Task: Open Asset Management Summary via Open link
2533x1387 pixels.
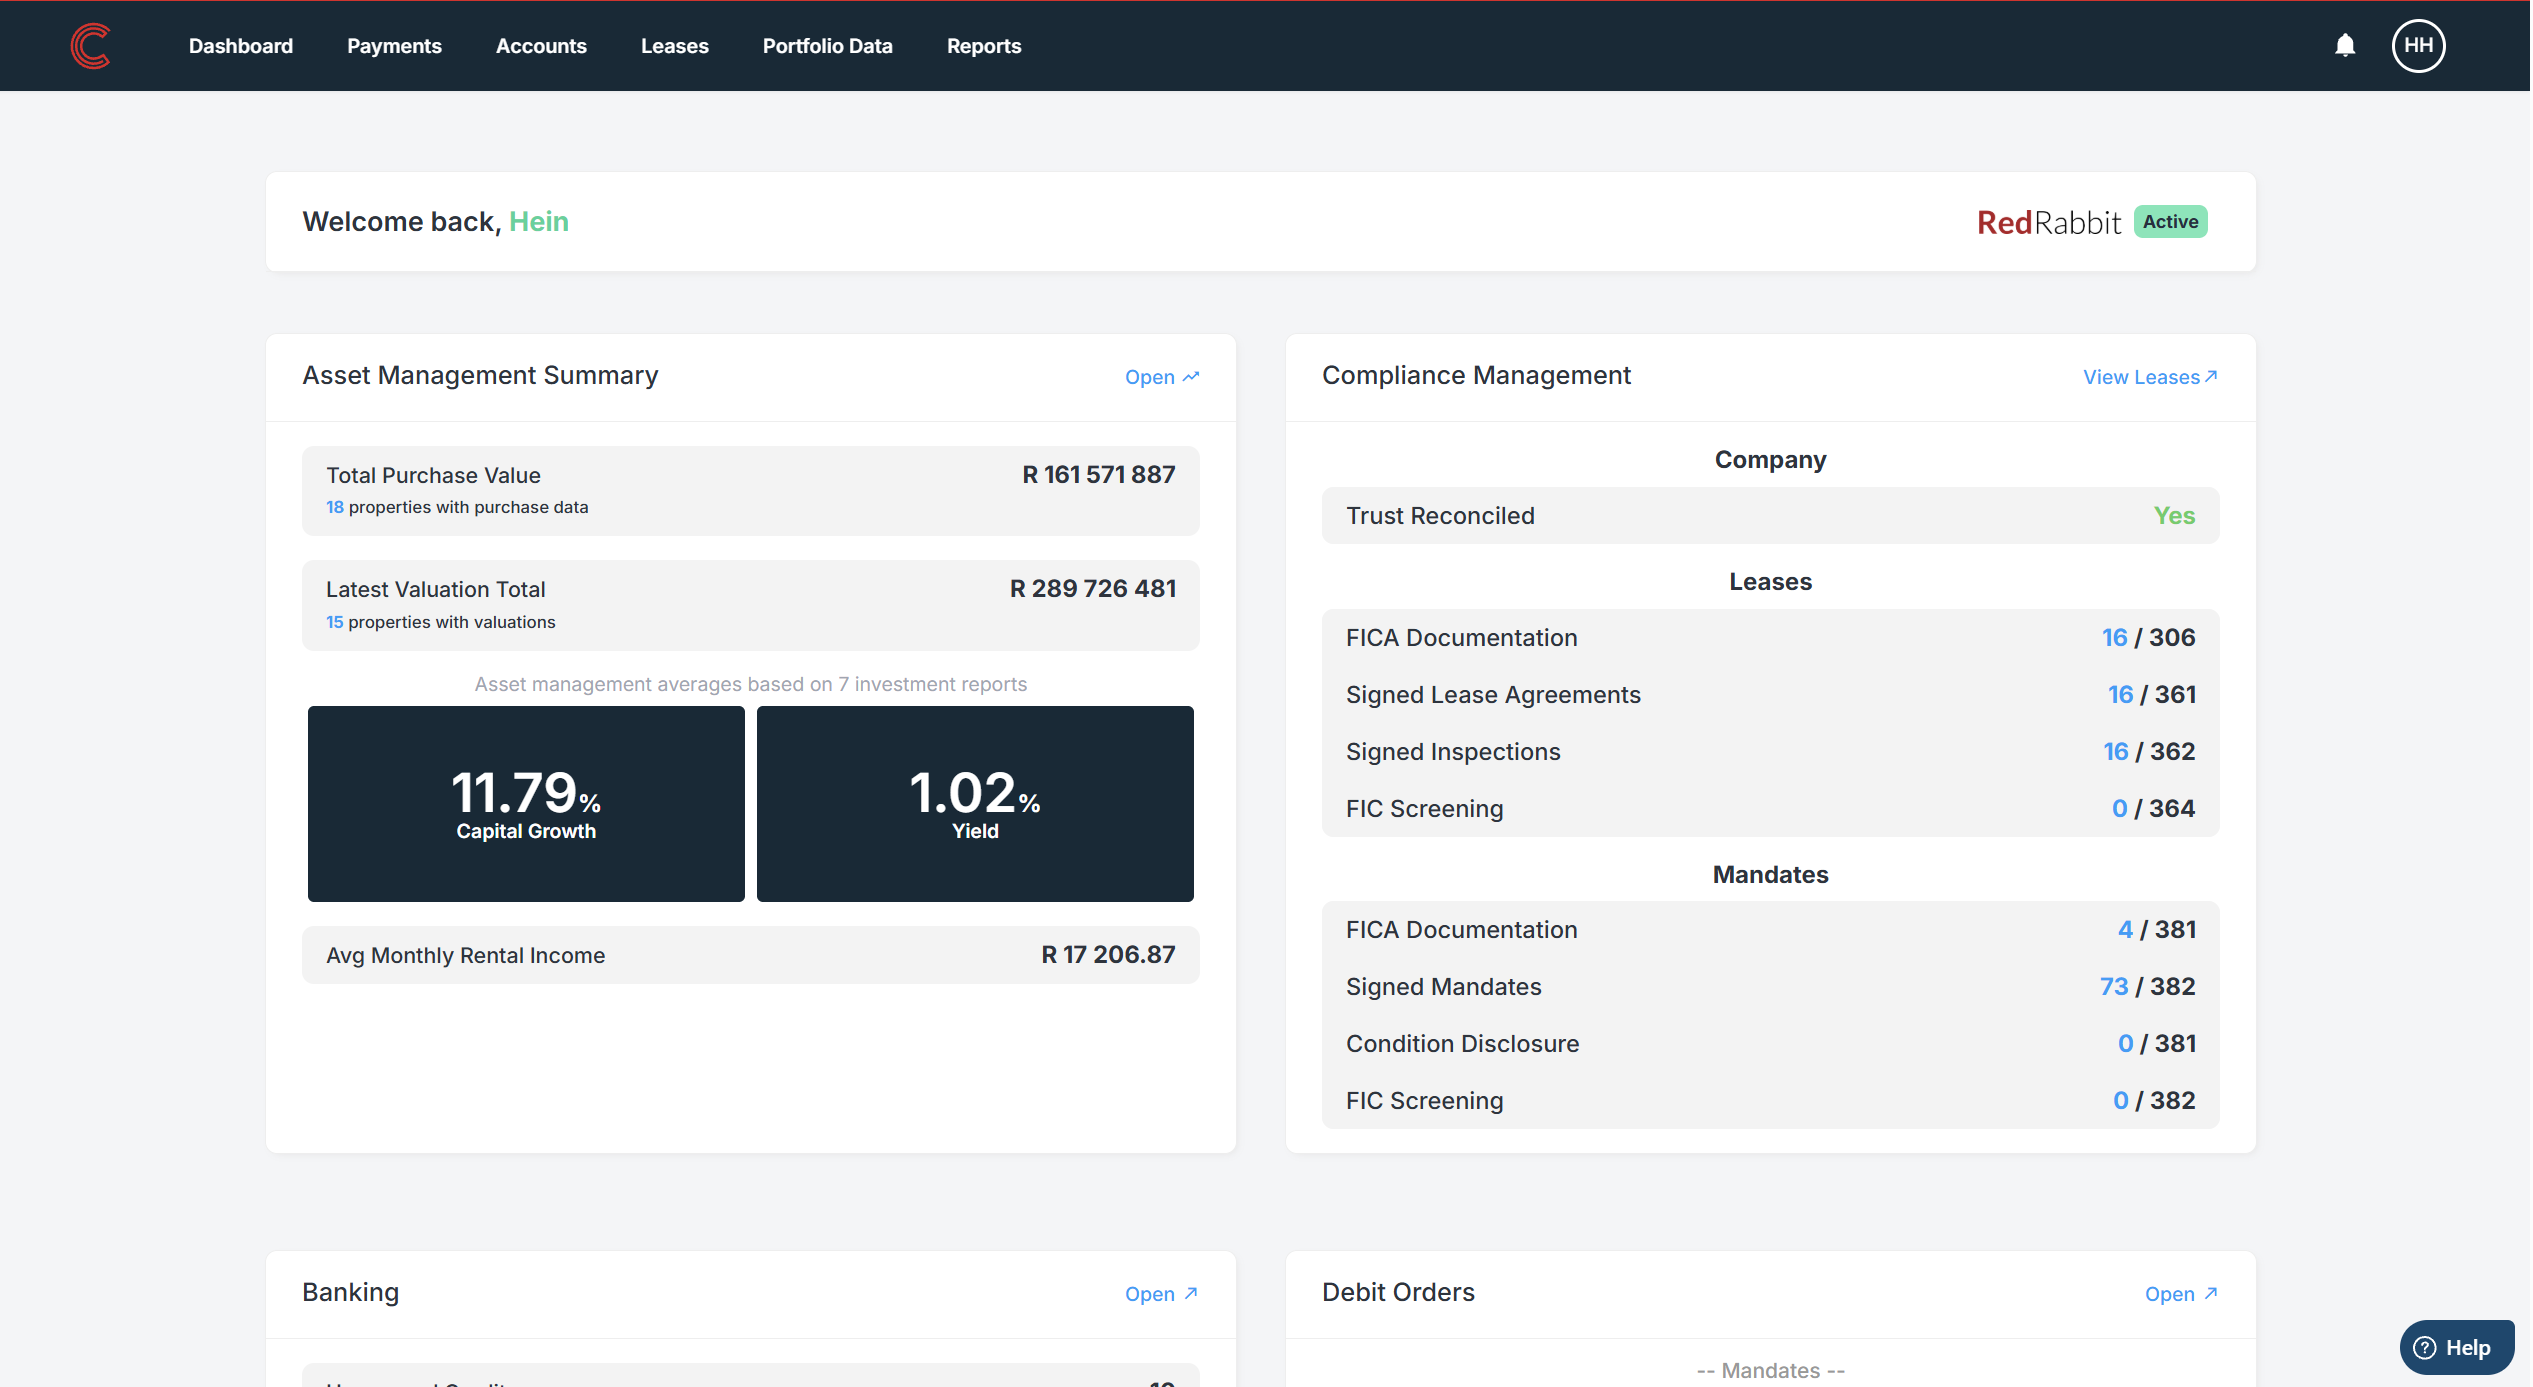Action: click(1161, 377)
